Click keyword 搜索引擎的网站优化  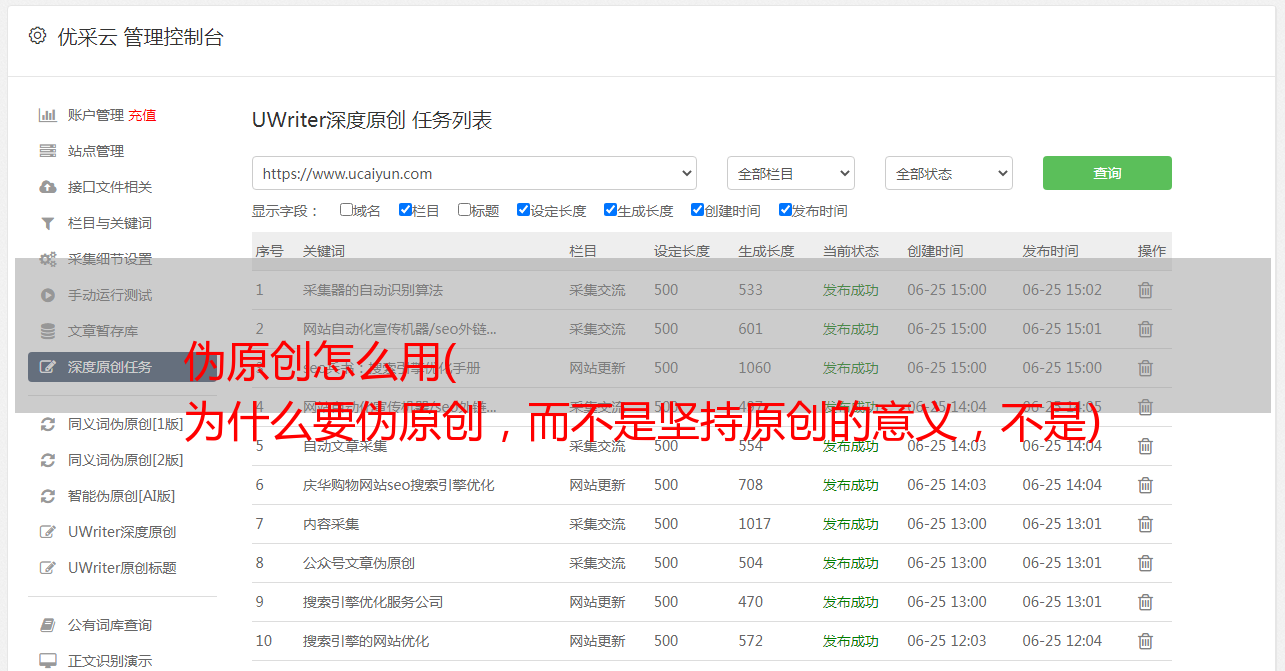366,641
